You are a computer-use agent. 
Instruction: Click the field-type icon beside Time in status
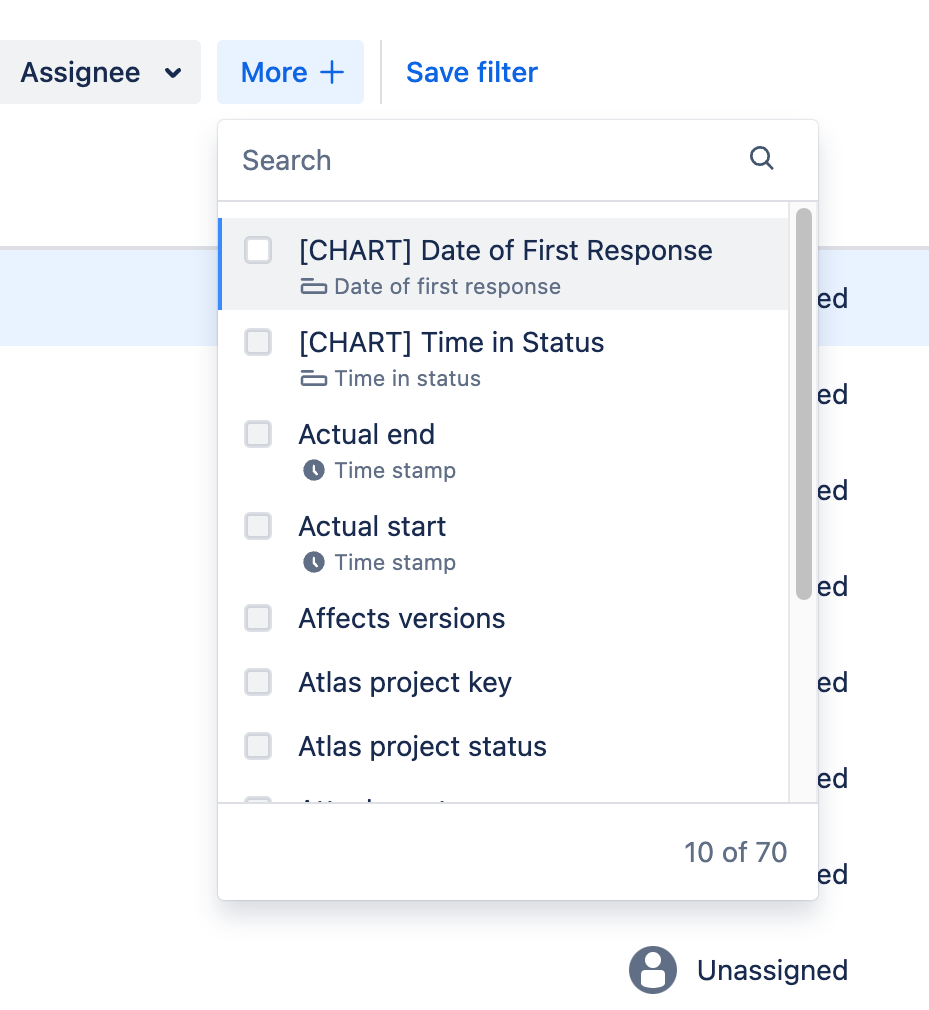point(314,379)
